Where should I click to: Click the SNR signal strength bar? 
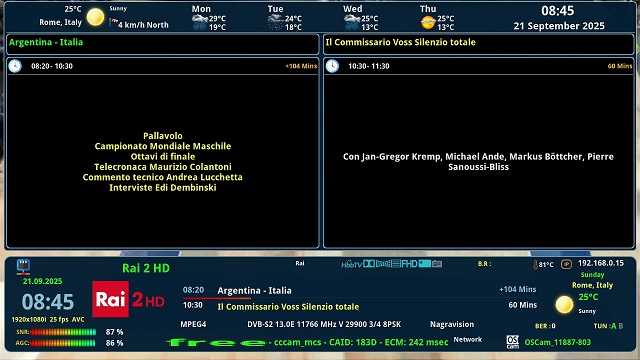pyautogui.click(x=63, y=332)
